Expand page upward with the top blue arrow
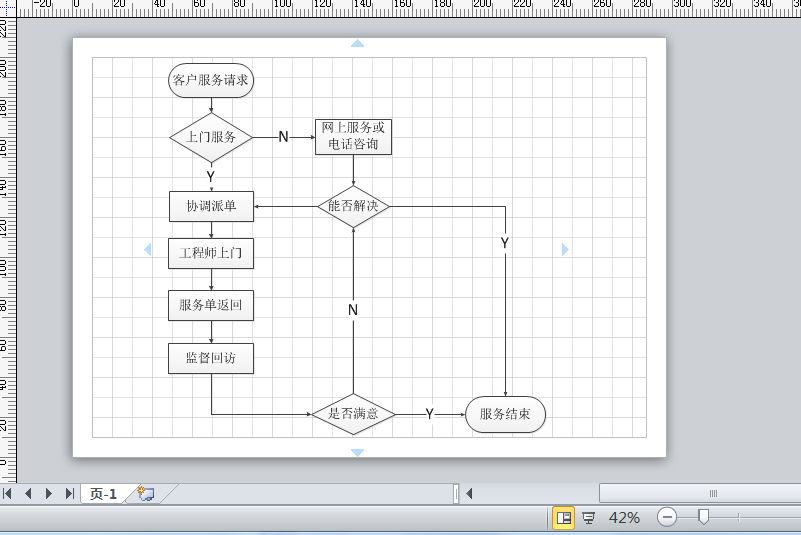The height and width of the screenshot is (535, 801). pyautogui.click(x=357, y=44)
